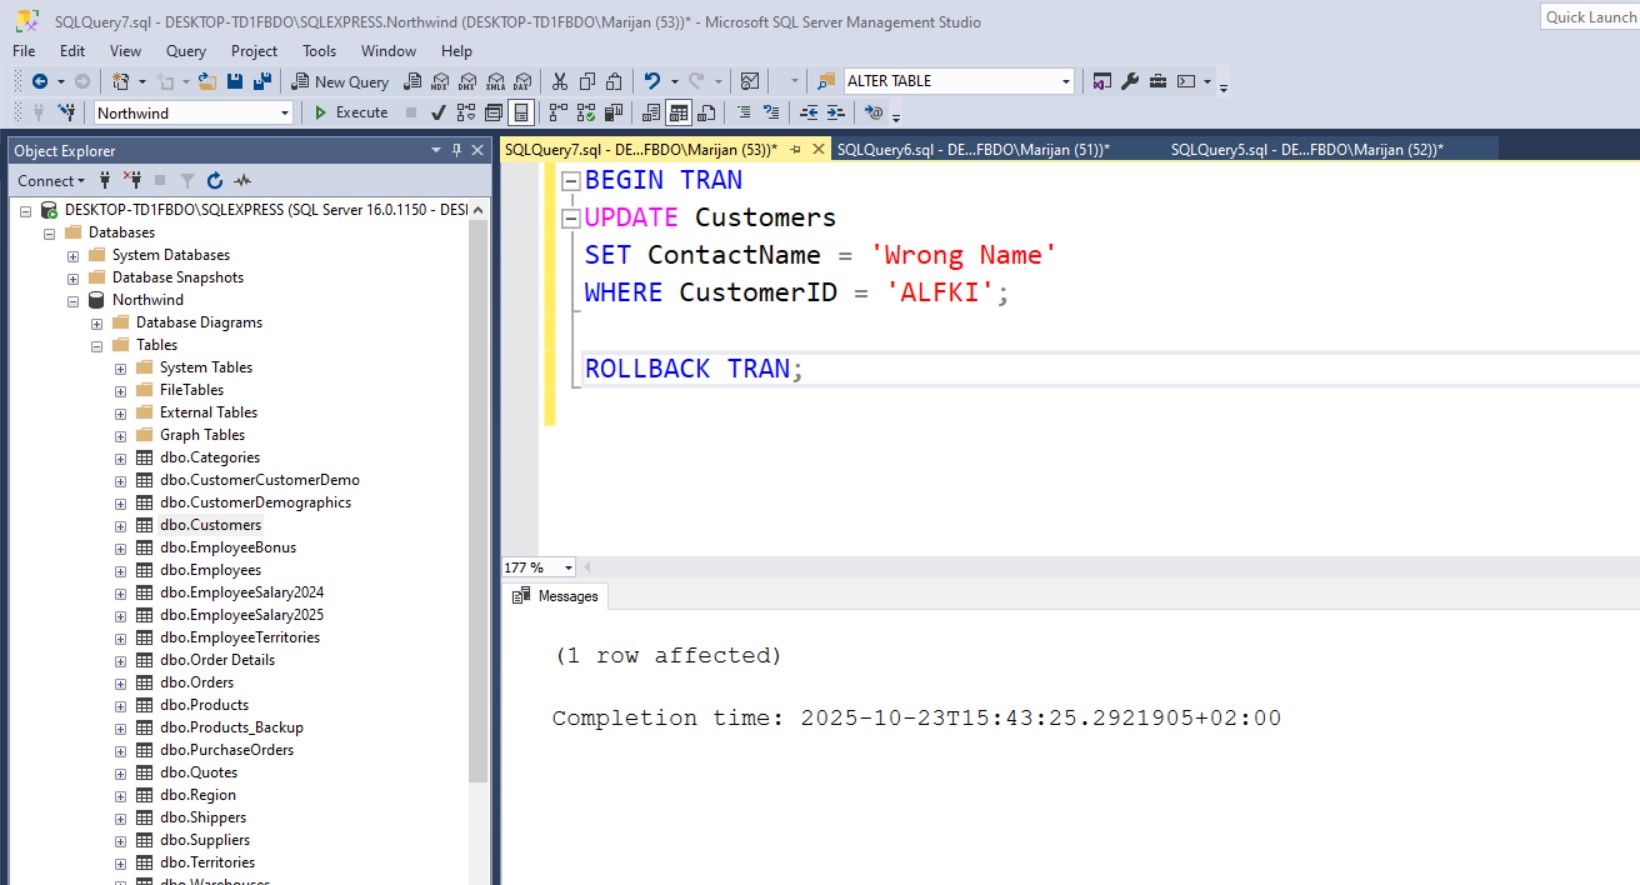Click the New Query button
Image resolution: width=1640 pixels, height=885 pixels.
340,82
